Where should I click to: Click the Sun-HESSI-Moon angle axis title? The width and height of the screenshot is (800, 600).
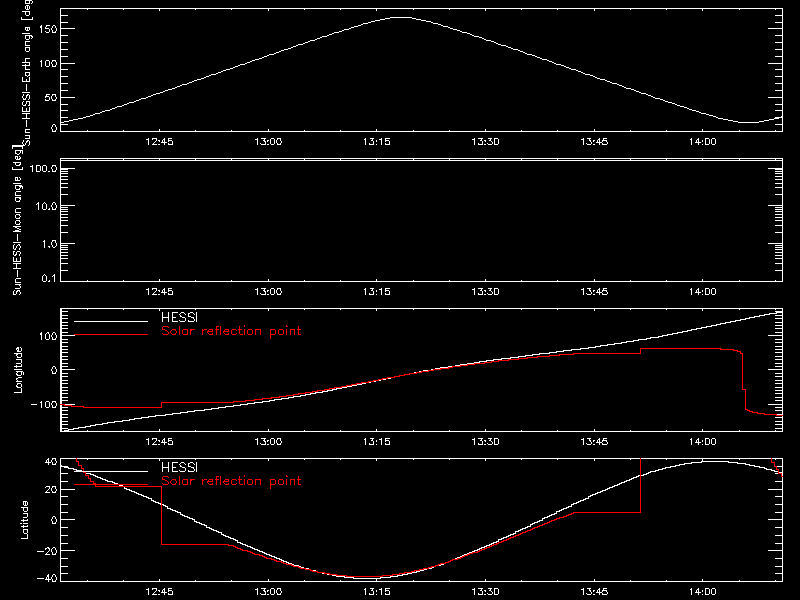point(17,220)
